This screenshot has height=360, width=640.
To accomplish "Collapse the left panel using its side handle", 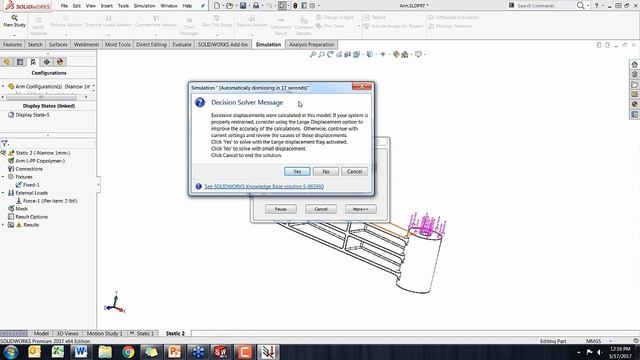I will click(98, 184).
